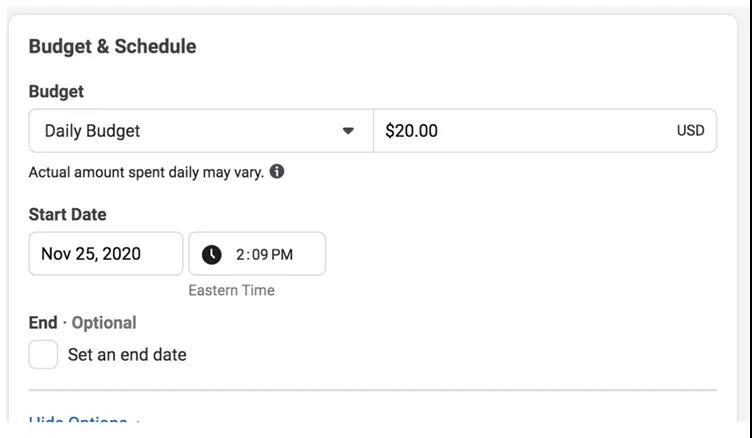Select the hour value in start time
Viewport: 752px width, 438px height.
coord(240,254)
